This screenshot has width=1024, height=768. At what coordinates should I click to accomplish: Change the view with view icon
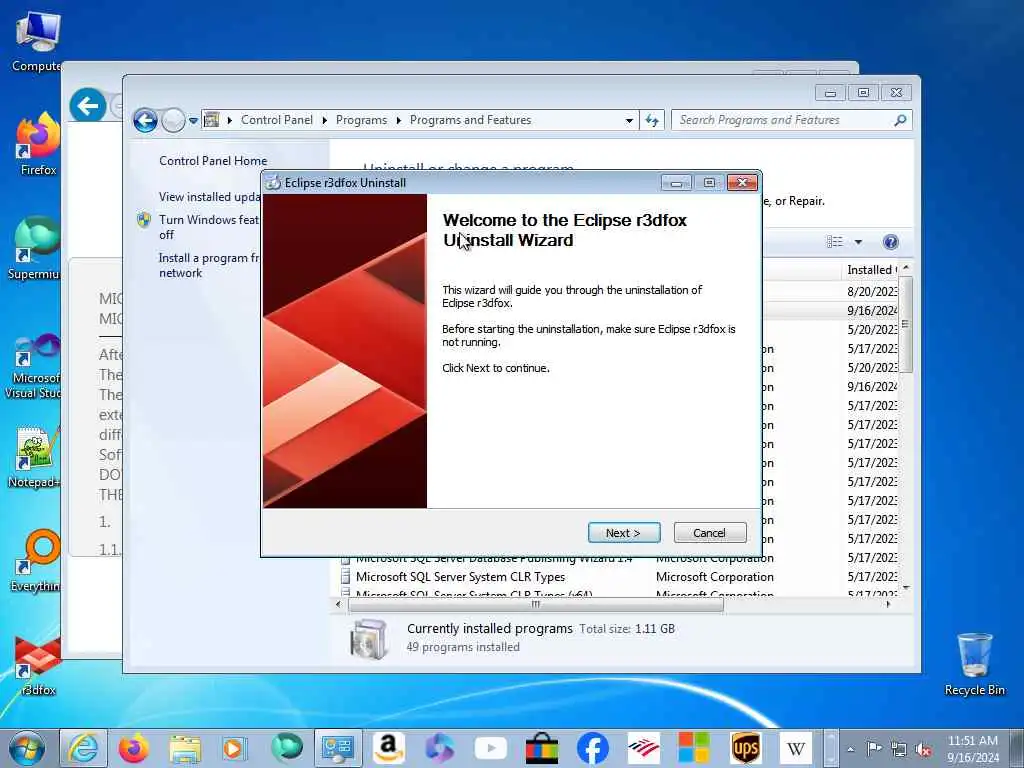click(835, 242)
